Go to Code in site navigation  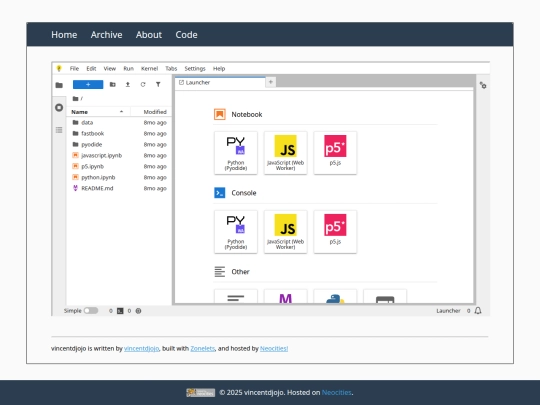[x=186, y=35]
